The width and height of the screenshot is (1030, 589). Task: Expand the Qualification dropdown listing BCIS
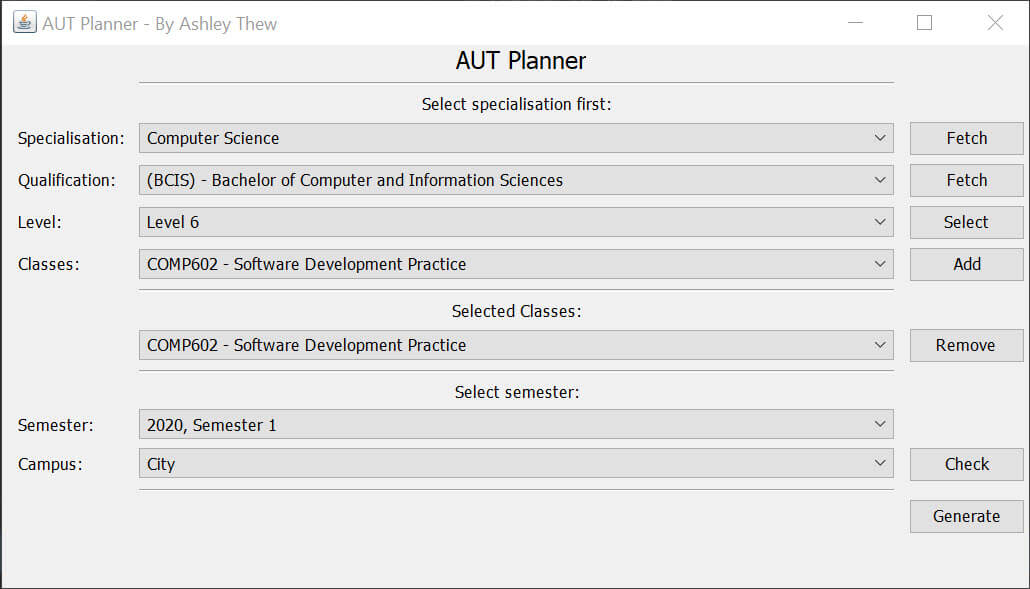pyautogui.click(x=515, y=180)
